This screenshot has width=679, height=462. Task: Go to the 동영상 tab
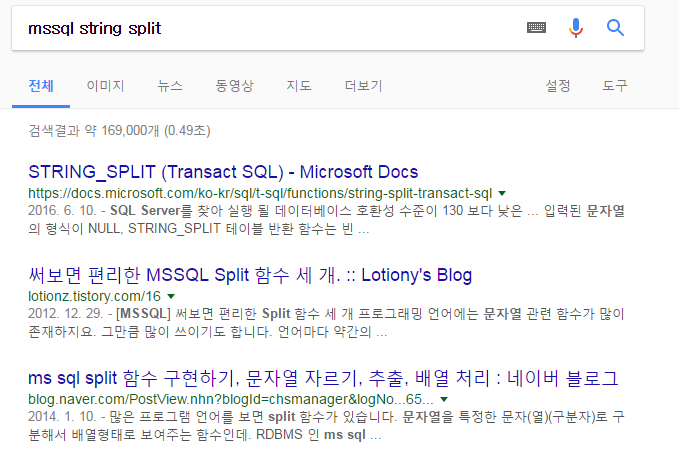pos(234,85)
